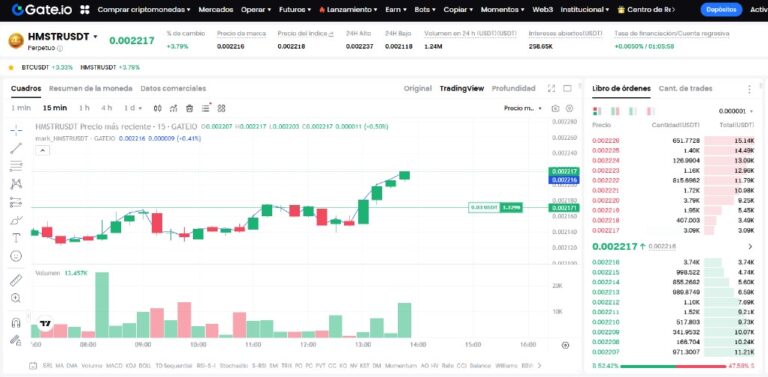The width and height of the screenshot is (768, 377).
Task: Switch to Resumen de la moneda tab
Action: point(91,89)
